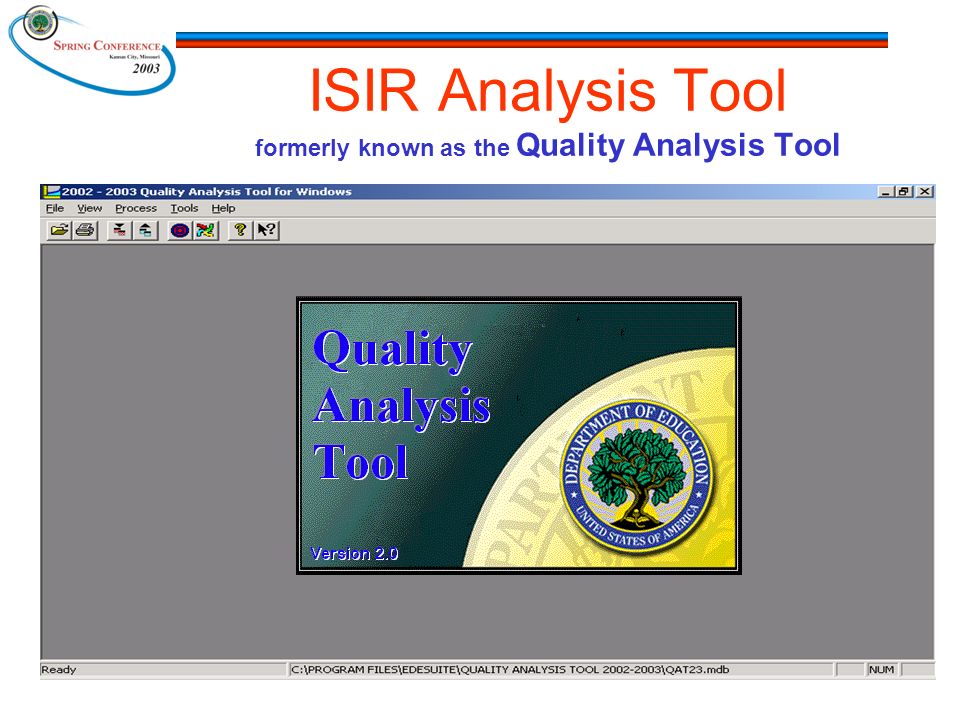Click the printer toolbar icon
The image size is (960, 720).
point(85,230)
